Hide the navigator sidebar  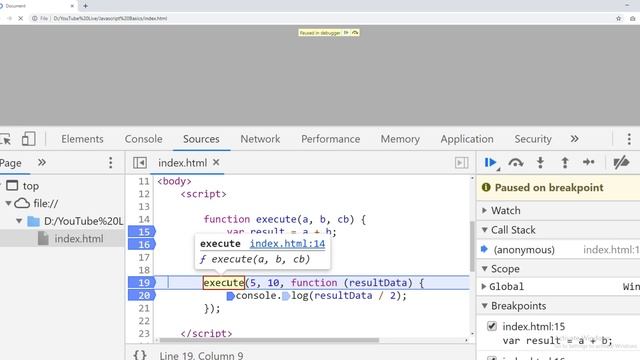[140, 162]
